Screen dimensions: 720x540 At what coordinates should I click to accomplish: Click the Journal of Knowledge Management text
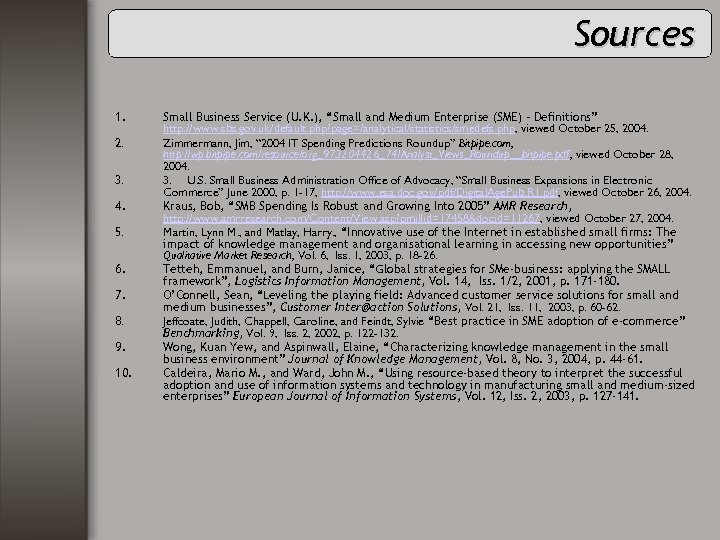click(382, 359)
